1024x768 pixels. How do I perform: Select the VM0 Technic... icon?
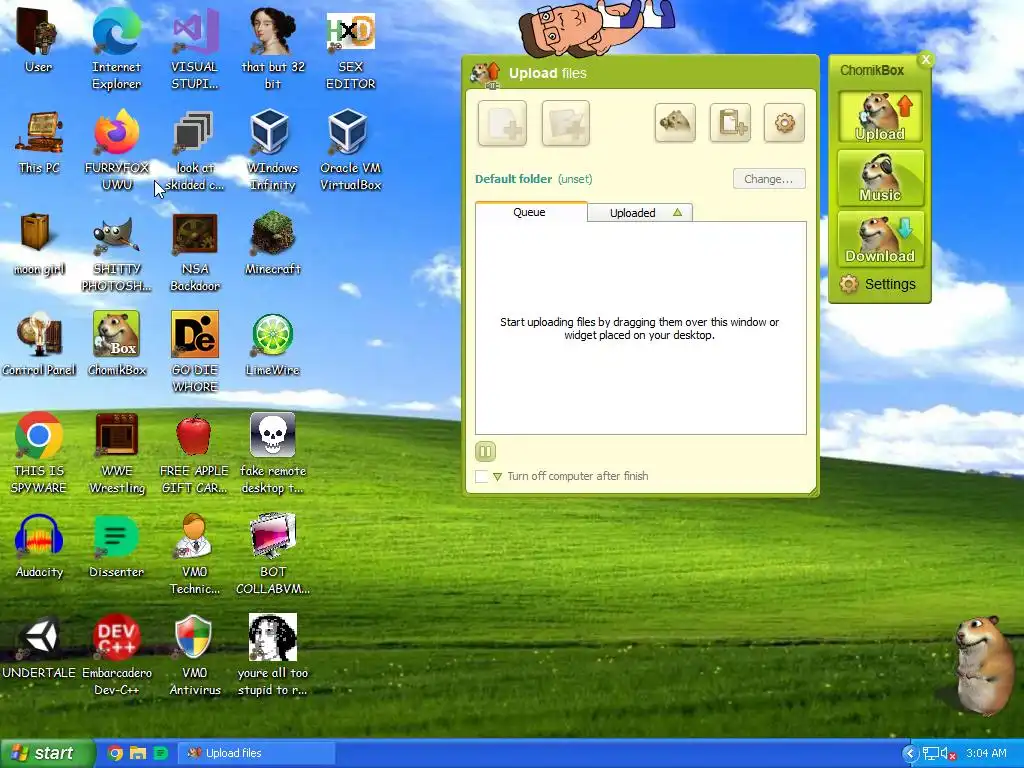(194, 554)
